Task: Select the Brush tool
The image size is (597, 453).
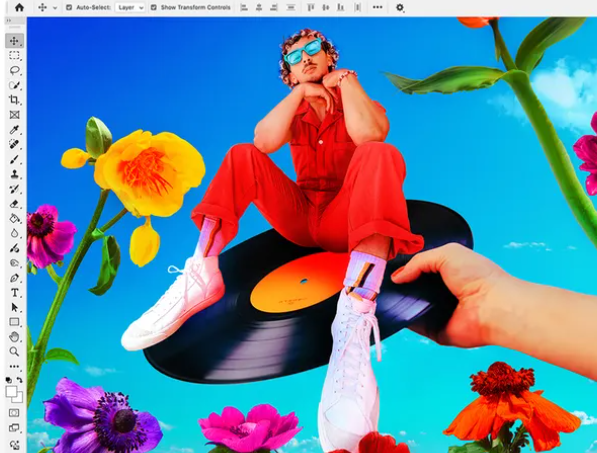Action: click(14, 160)
